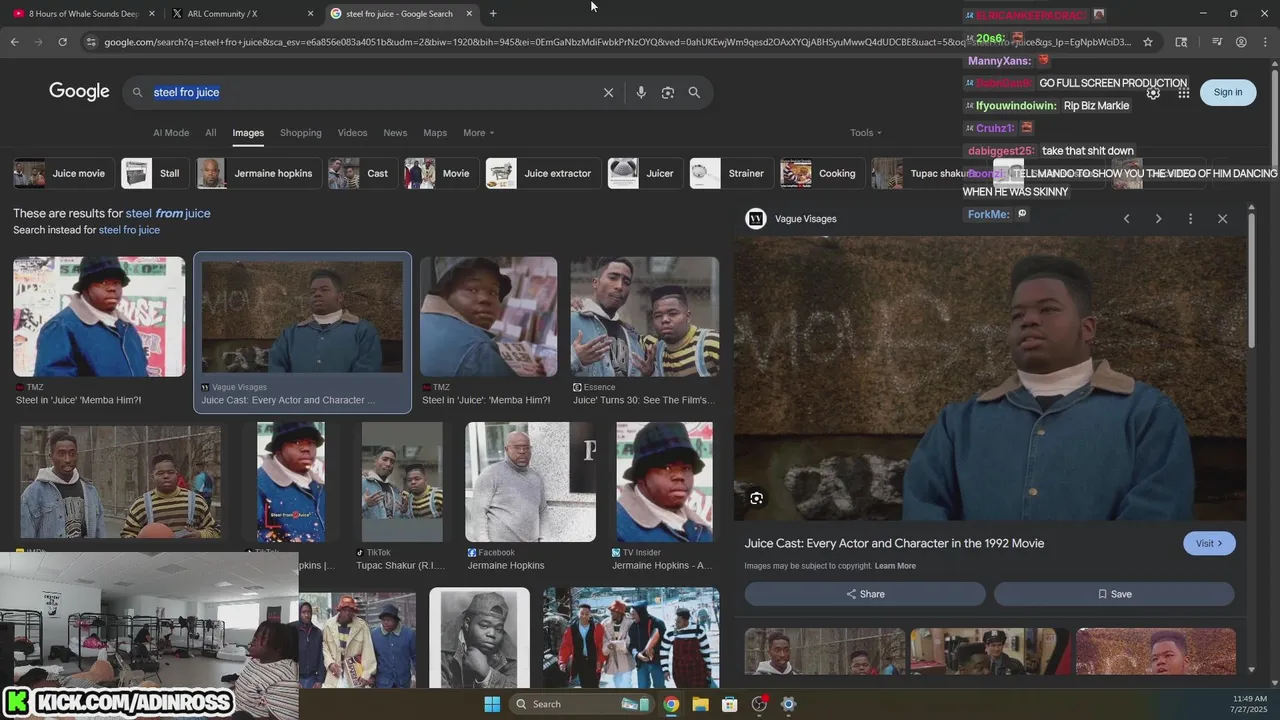This screenshot has height=720, width=1280.
Task: Filter by the Cast chip
Action: [362, 173]
